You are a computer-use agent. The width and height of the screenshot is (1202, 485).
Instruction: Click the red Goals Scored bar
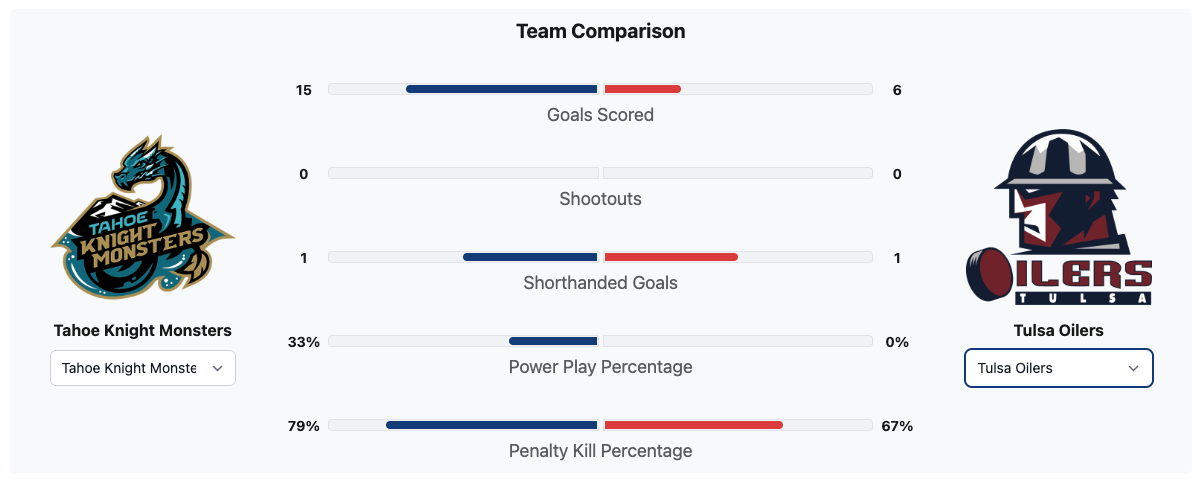[643, 89]
